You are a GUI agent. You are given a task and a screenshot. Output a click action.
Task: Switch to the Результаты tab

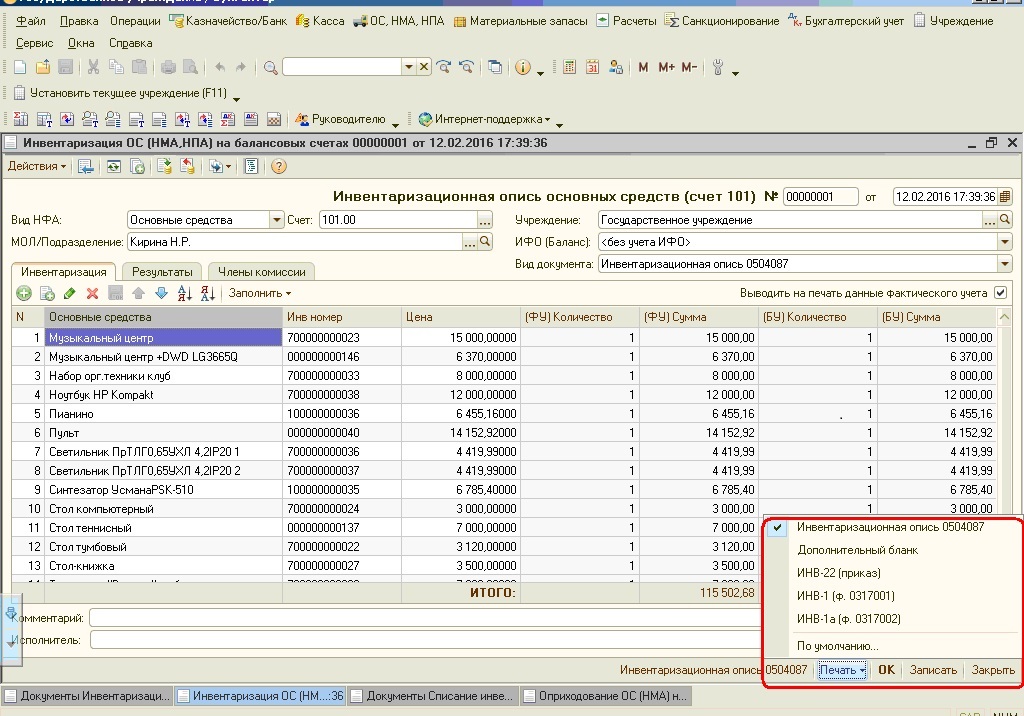[162, 271]
